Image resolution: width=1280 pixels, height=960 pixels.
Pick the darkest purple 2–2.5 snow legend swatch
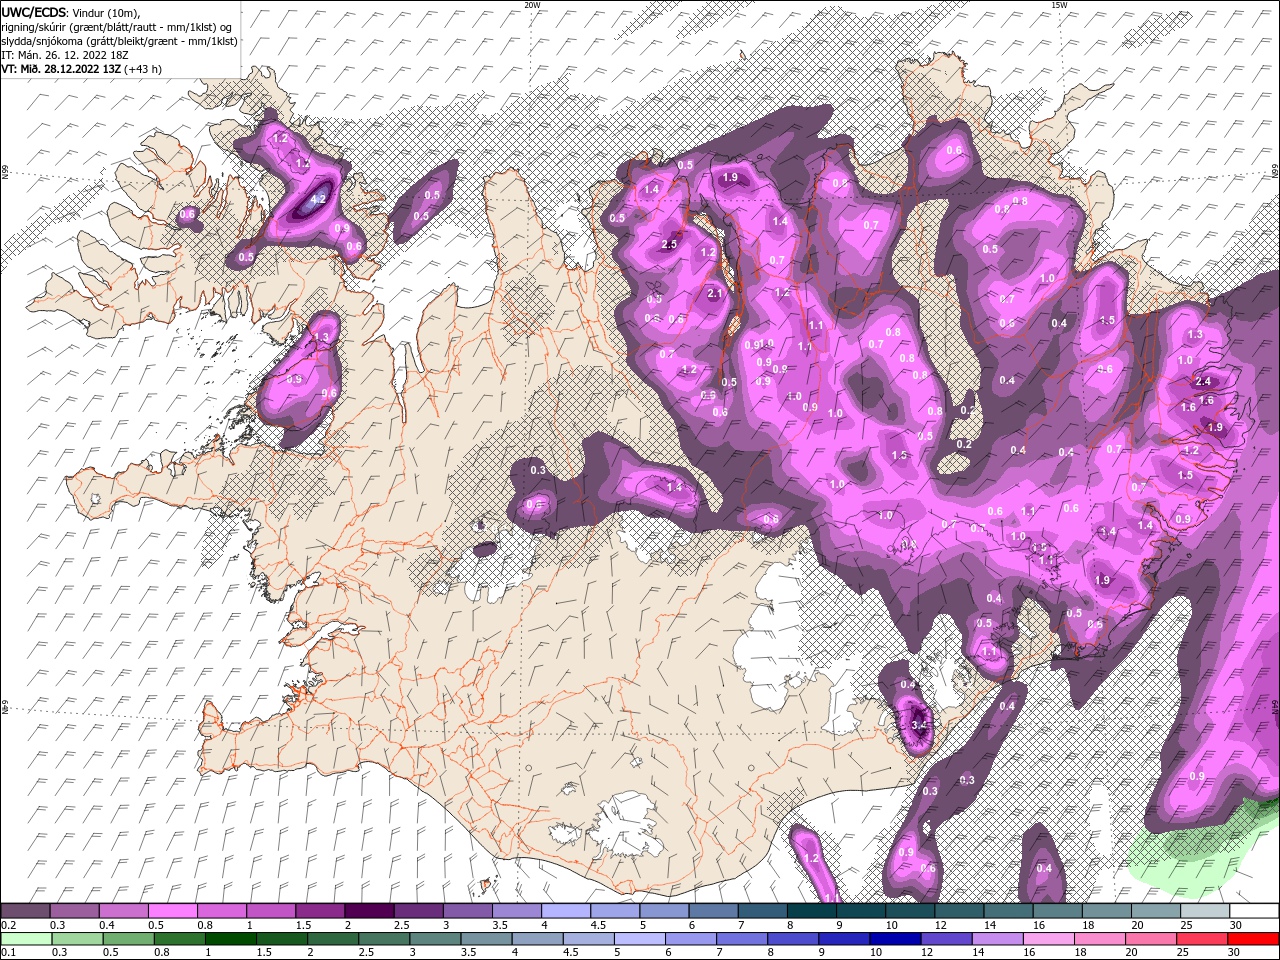369,911
